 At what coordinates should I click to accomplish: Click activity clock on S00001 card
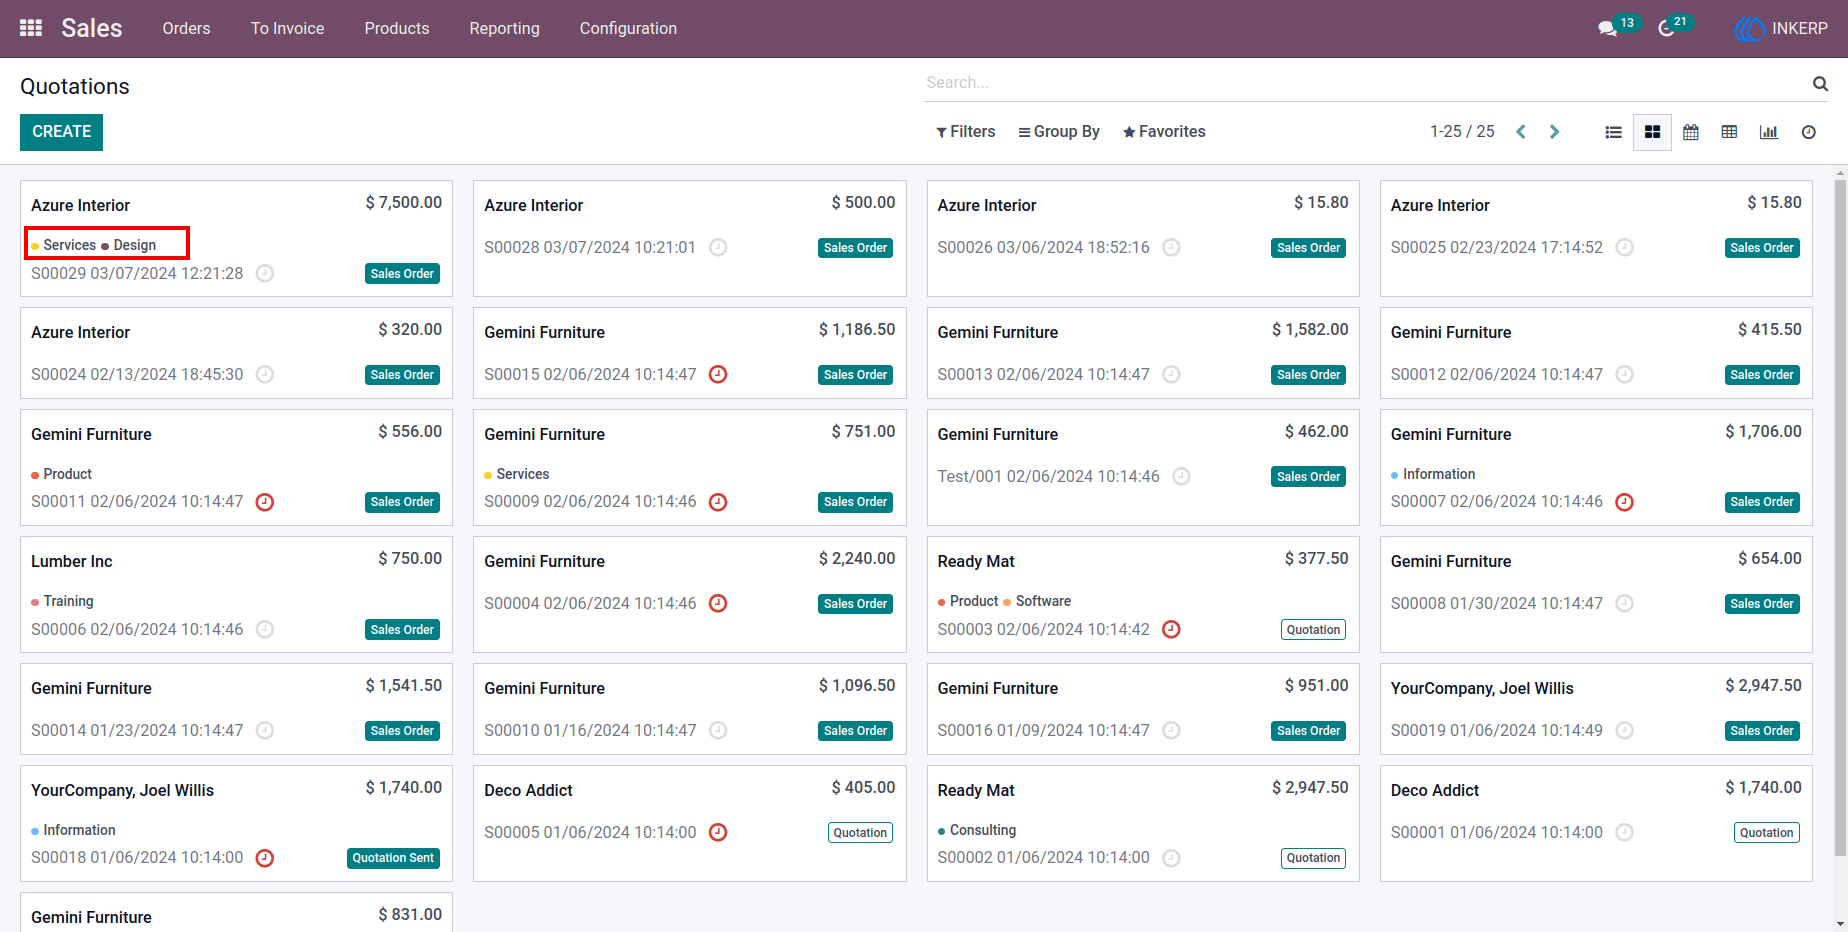click(x=1625, y=832)
